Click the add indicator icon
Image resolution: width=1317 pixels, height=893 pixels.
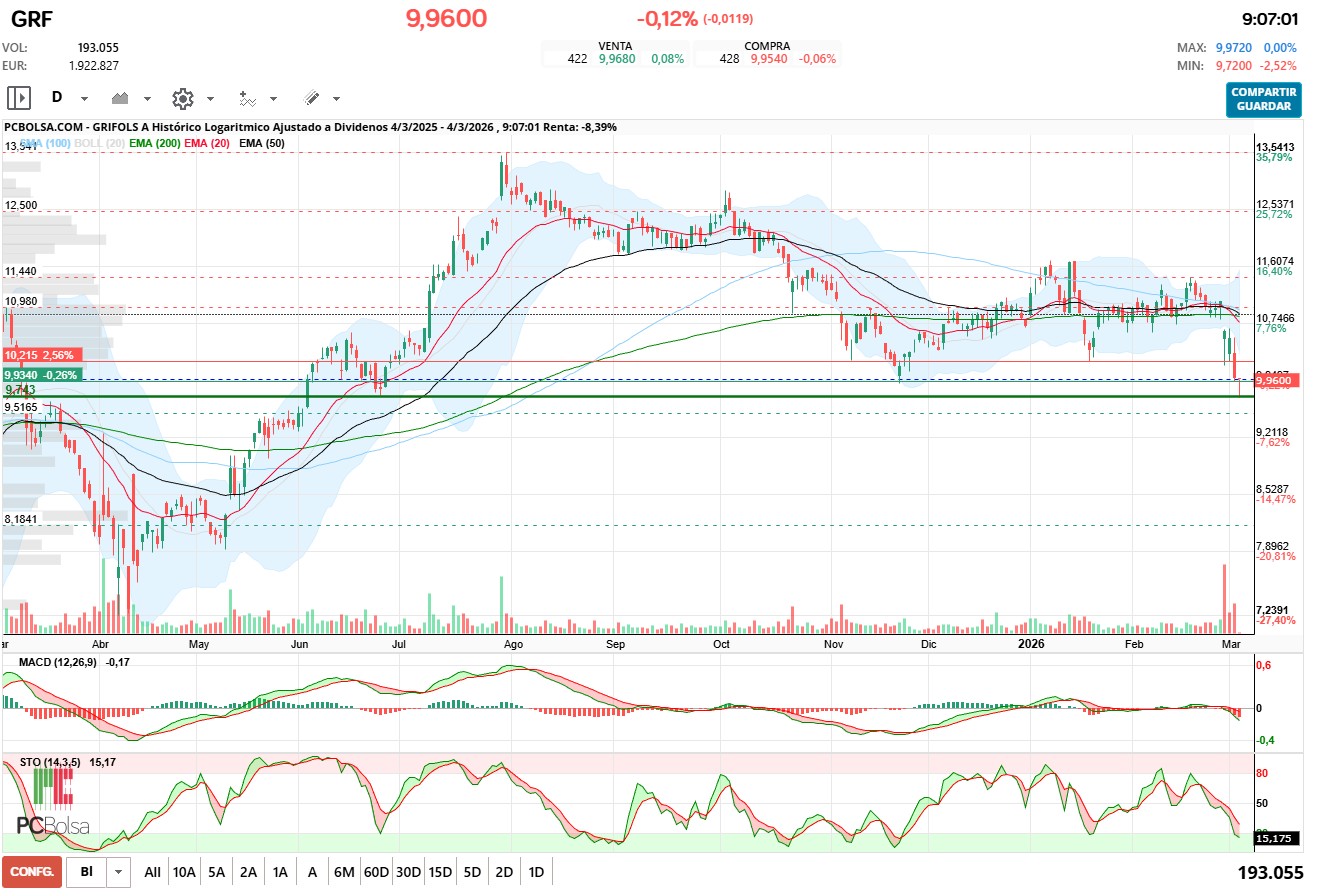247,98
